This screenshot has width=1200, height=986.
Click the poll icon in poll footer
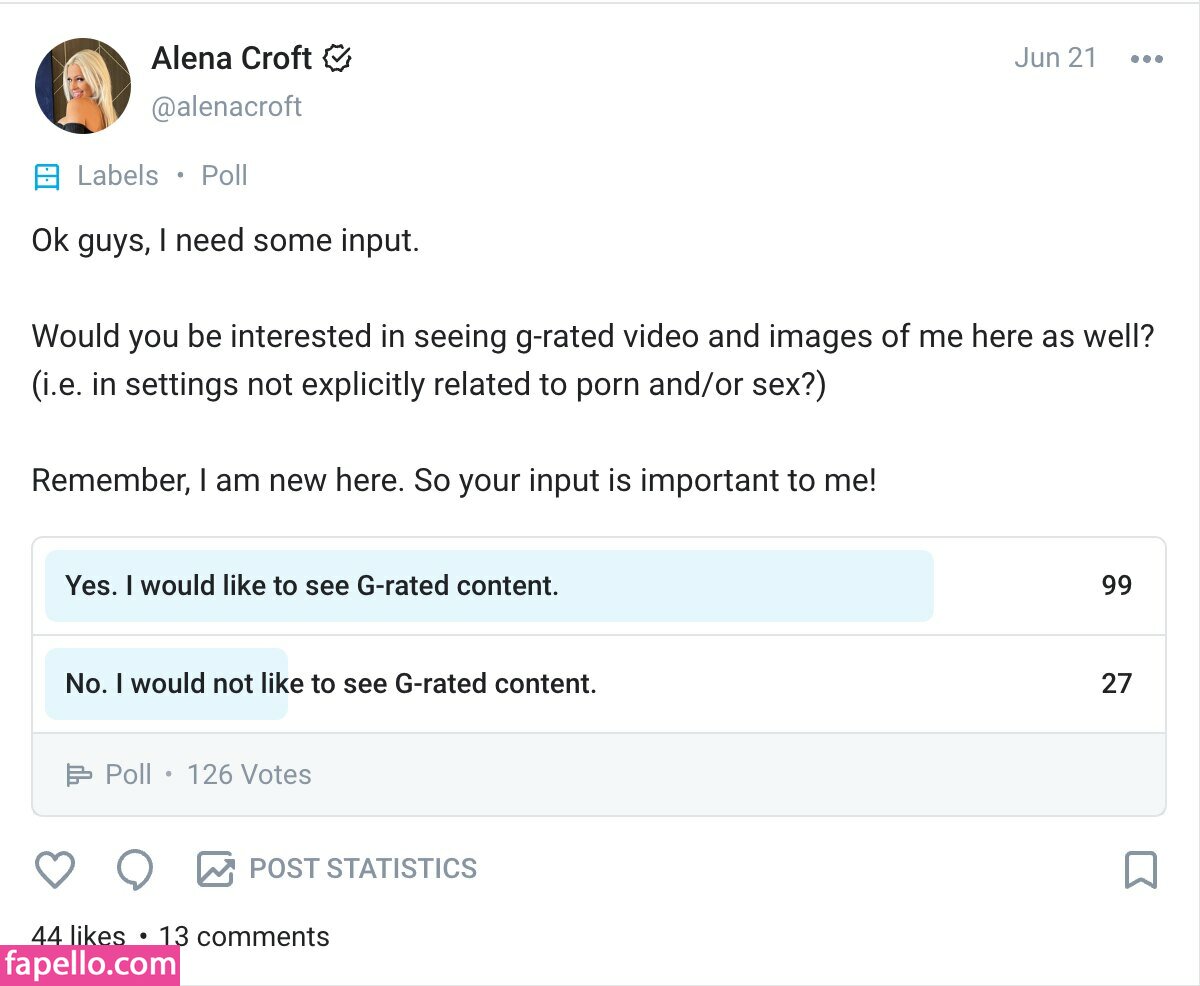pyautogui.click(x=78, y=775)
